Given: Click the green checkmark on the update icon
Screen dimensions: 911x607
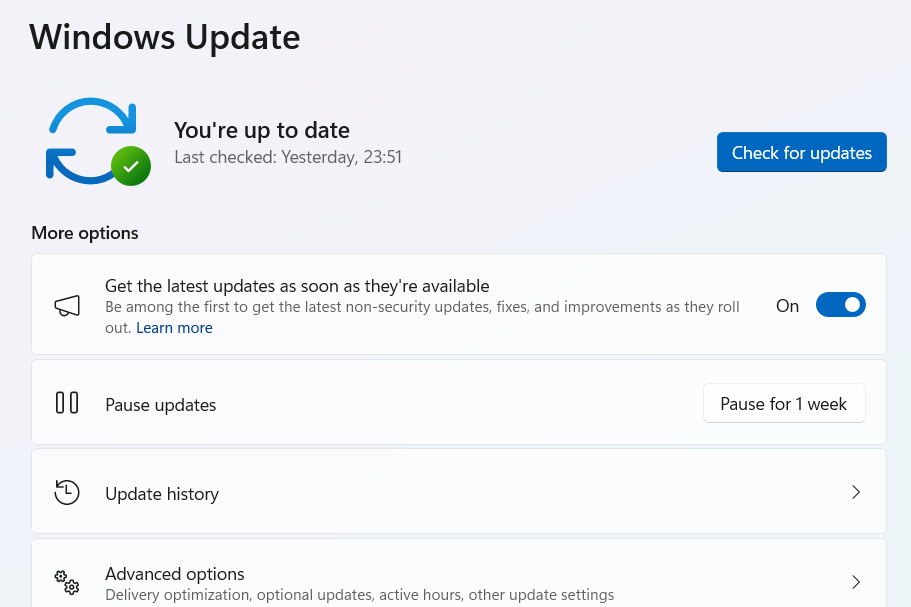Looking at the screenshot, I should click(x=131, y=168).
